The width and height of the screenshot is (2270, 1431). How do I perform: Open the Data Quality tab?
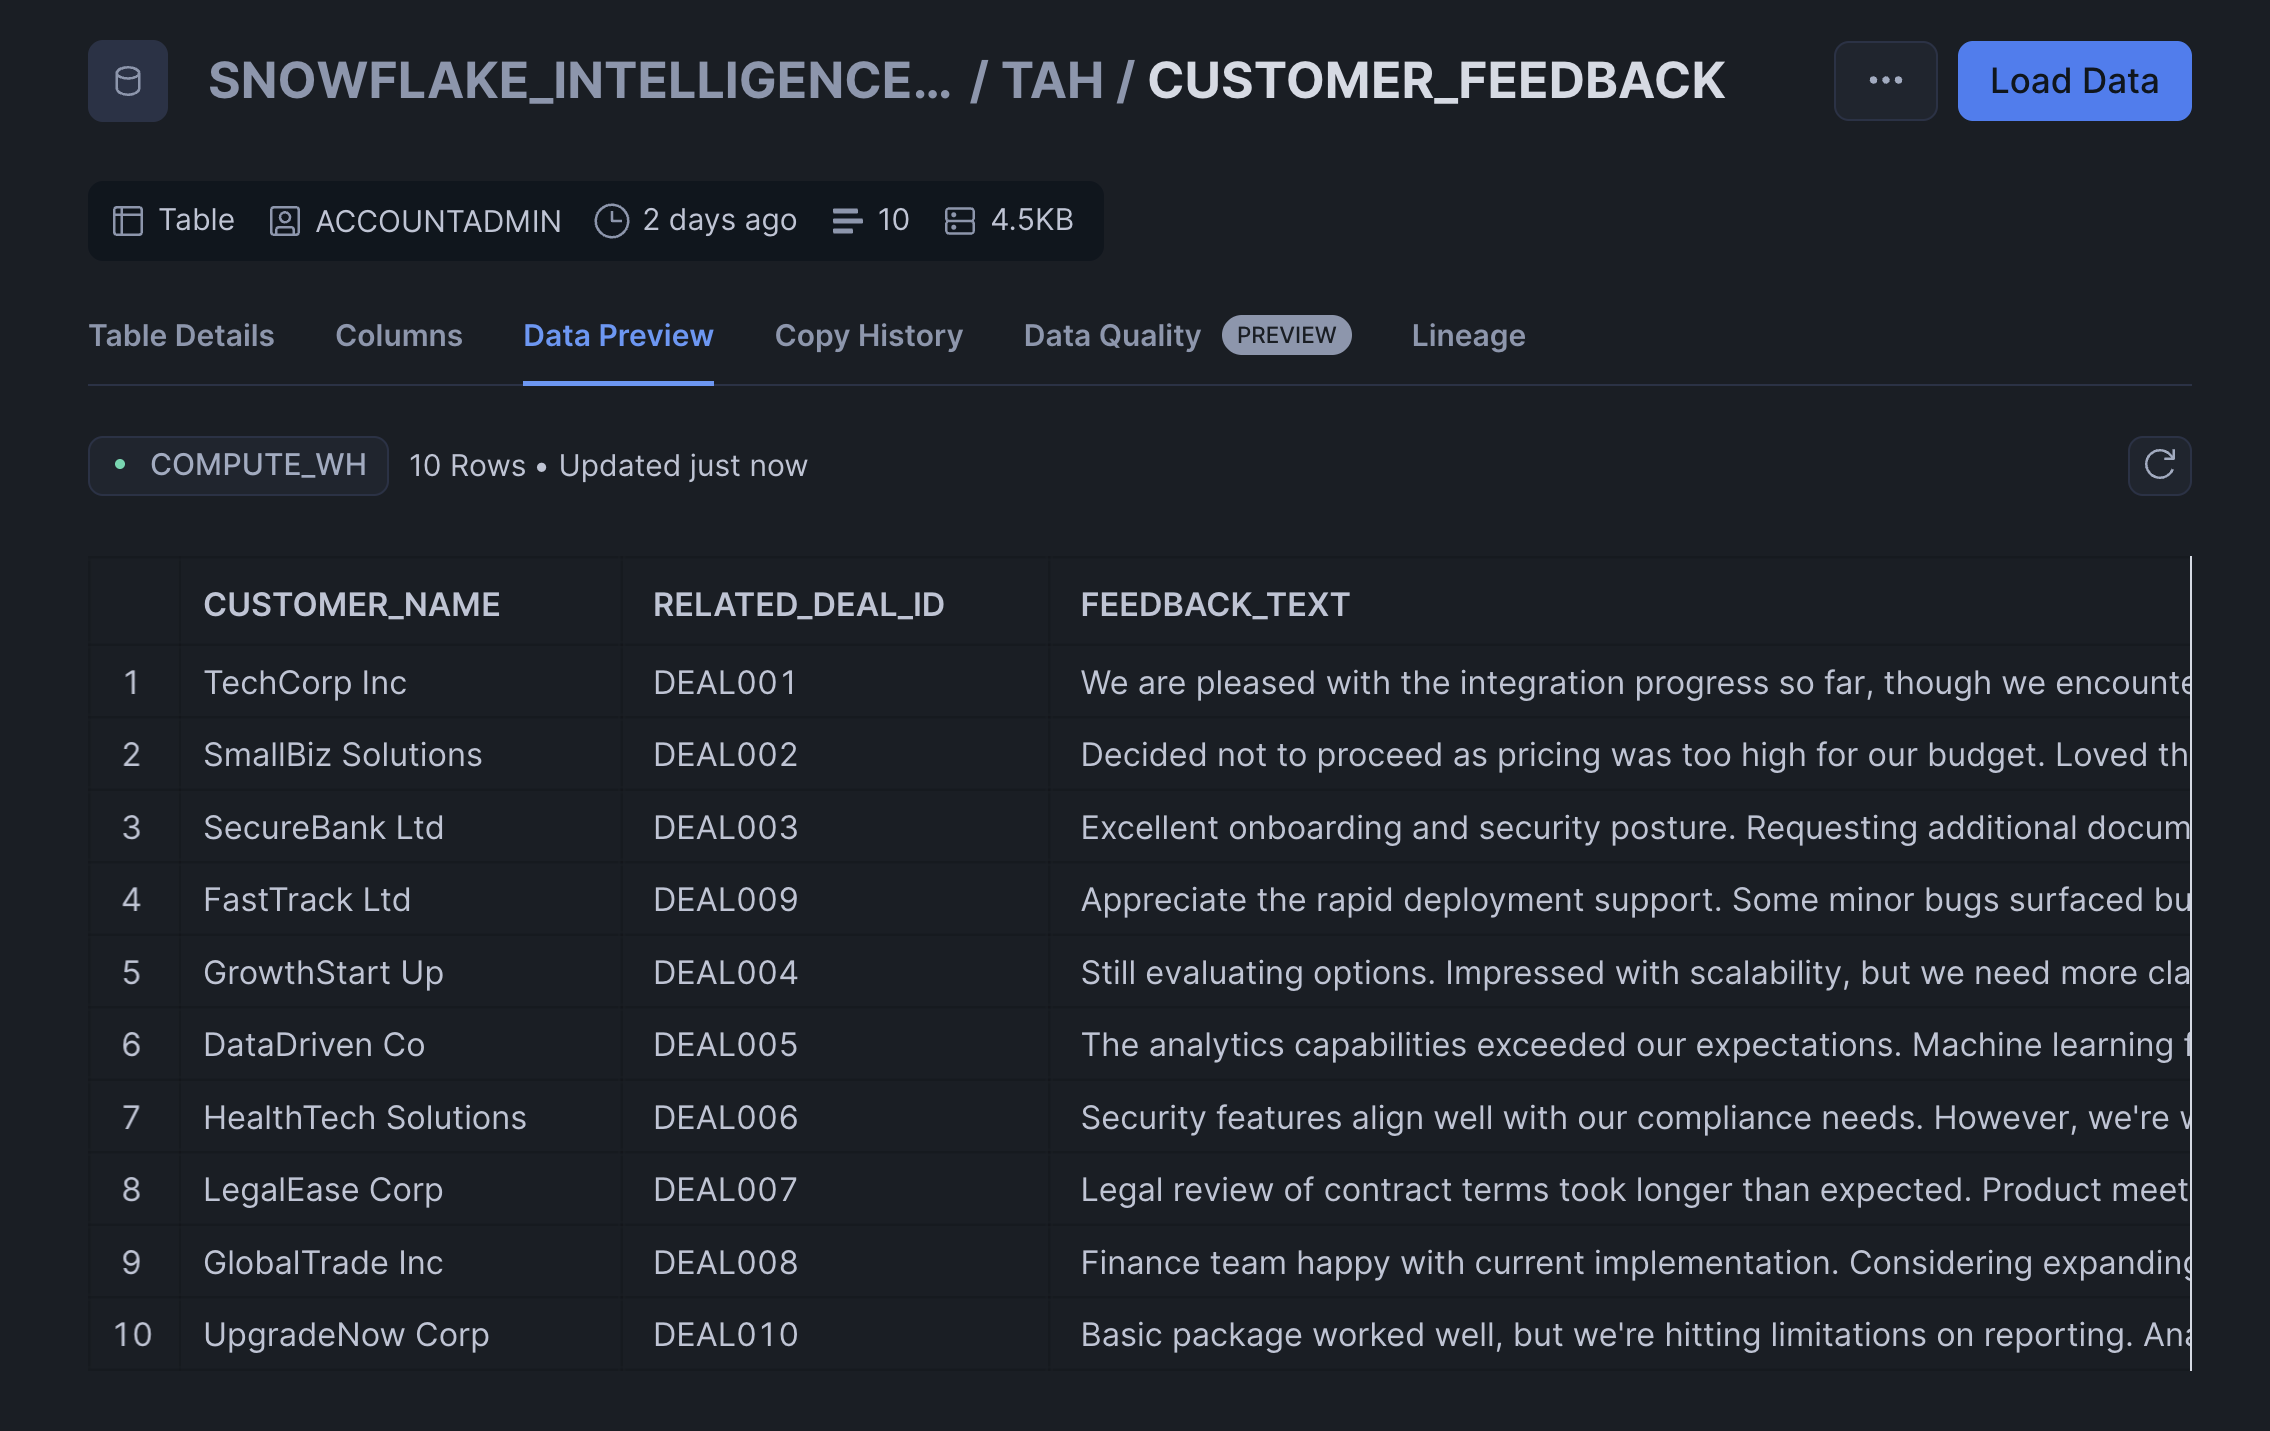point(1112,336)
